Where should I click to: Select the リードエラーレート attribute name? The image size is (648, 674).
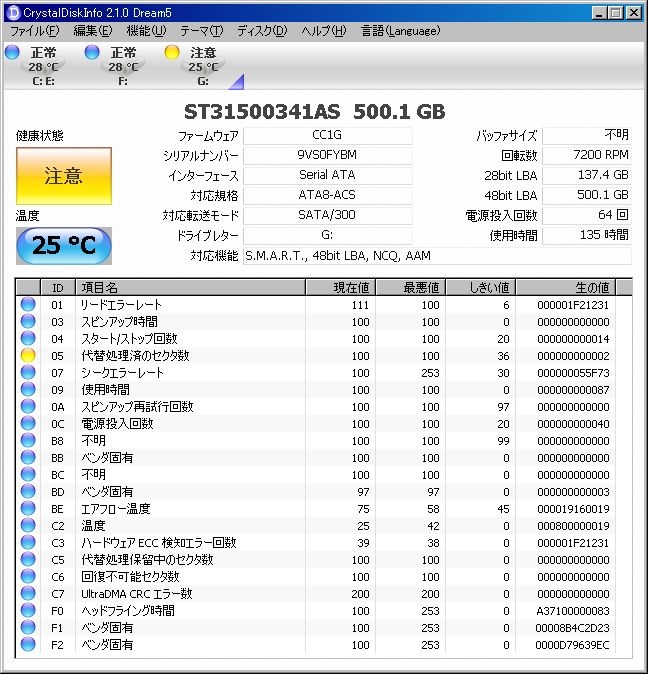[x=121, y=305]
